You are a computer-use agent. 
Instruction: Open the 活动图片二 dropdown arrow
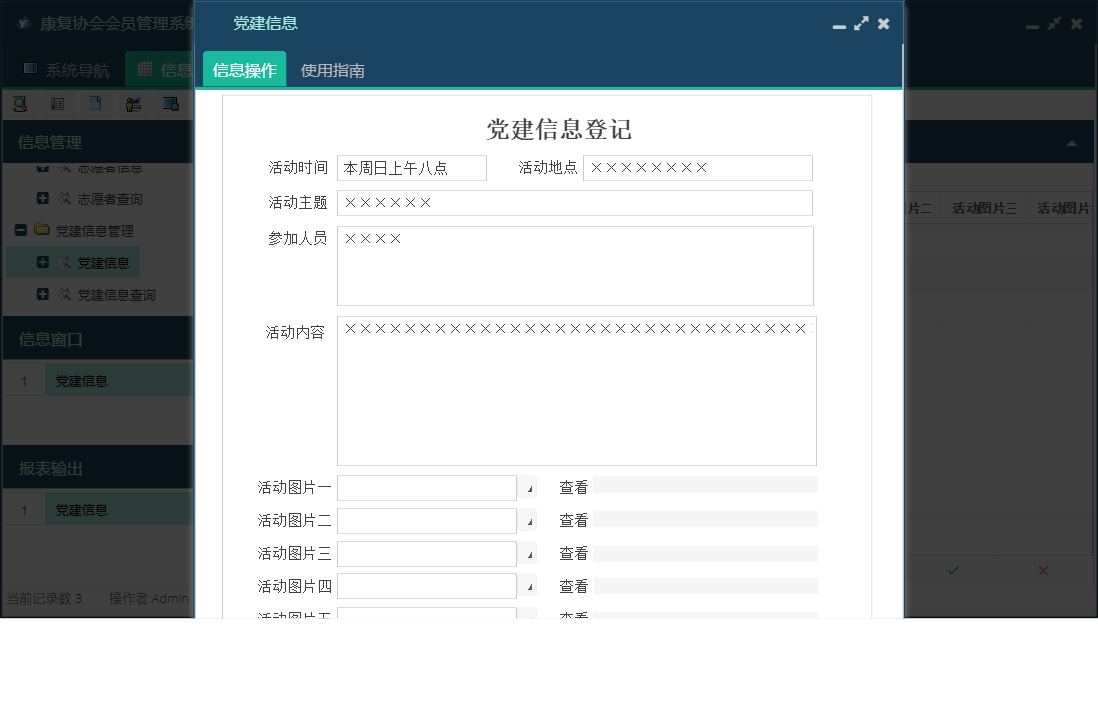point(527,520)
